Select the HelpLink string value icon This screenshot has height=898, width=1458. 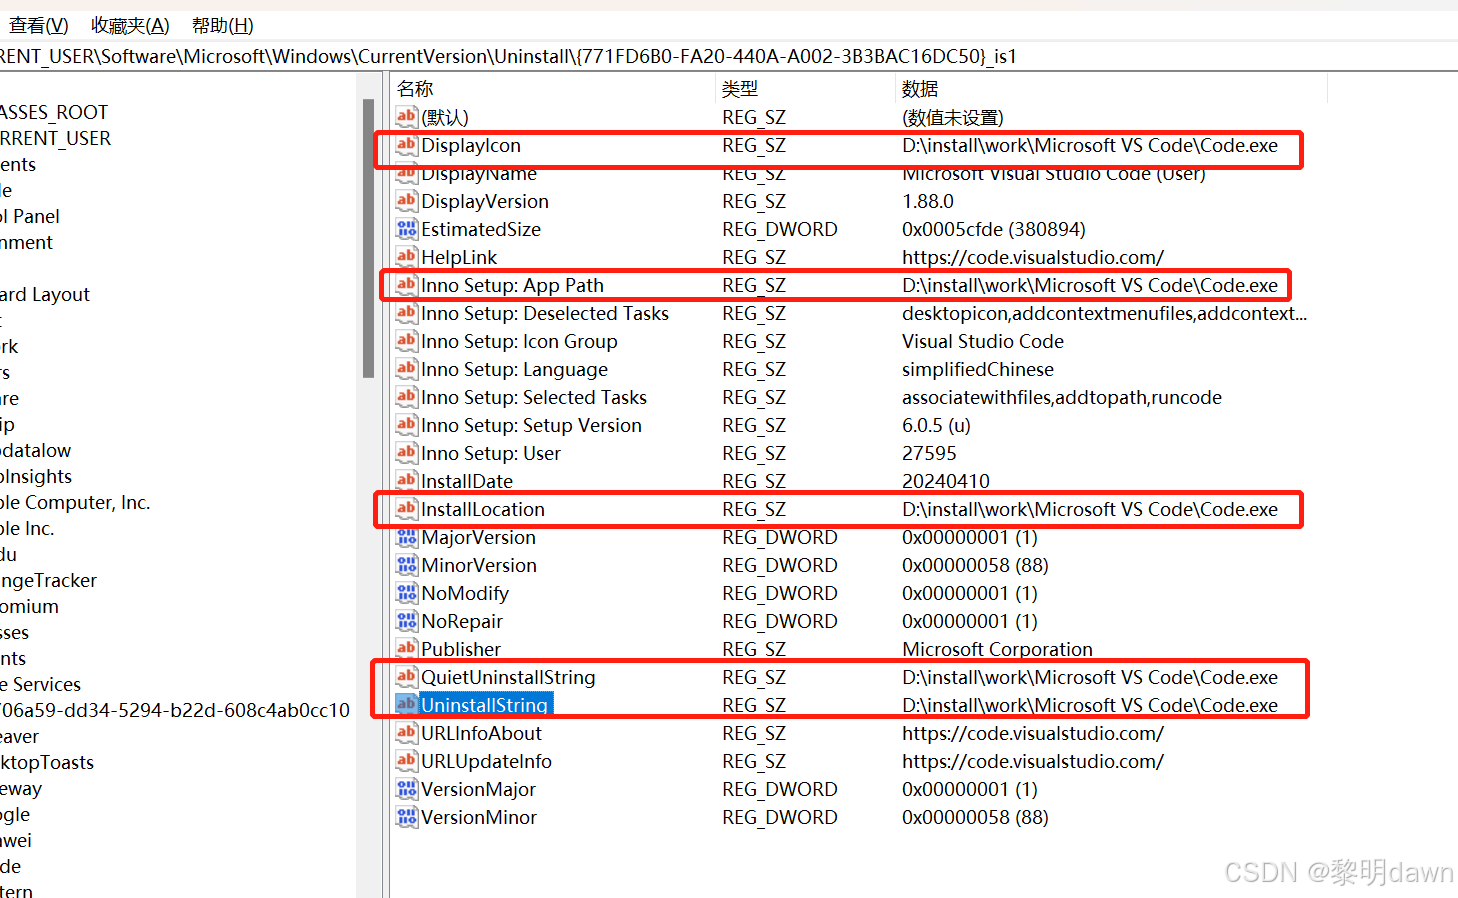[x=406, y=257]
